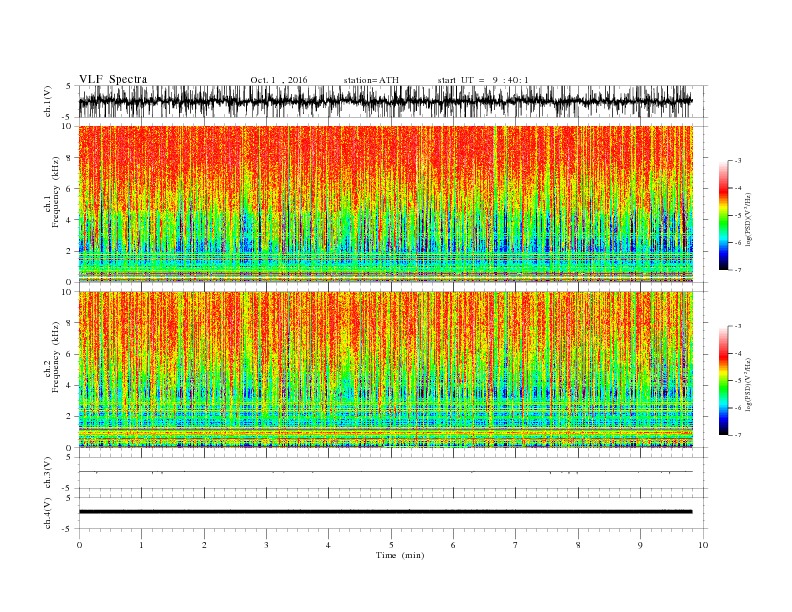Select the date text "Oct. 1 , 2016"
Image resolution: width=792 pixels, height=612 pixels.
278,80
